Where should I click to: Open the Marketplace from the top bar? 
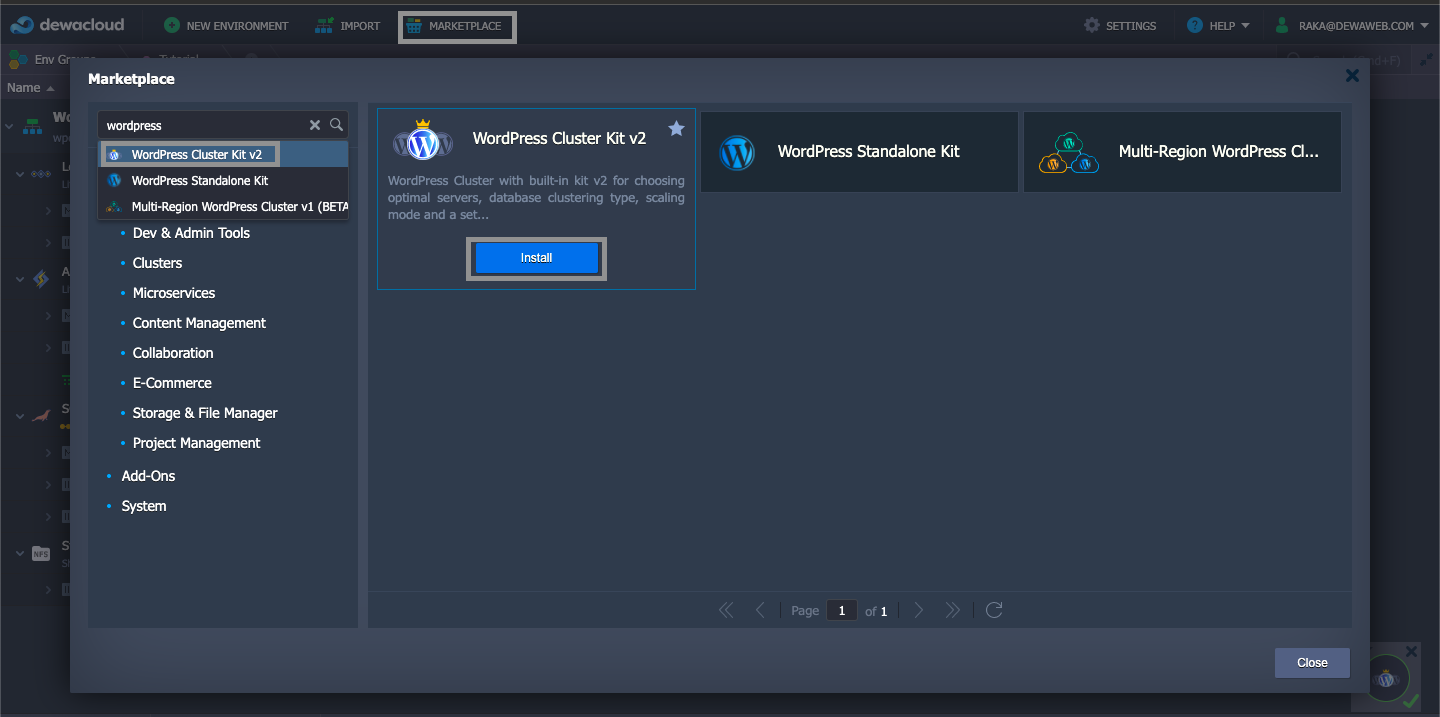pos(456,26)
